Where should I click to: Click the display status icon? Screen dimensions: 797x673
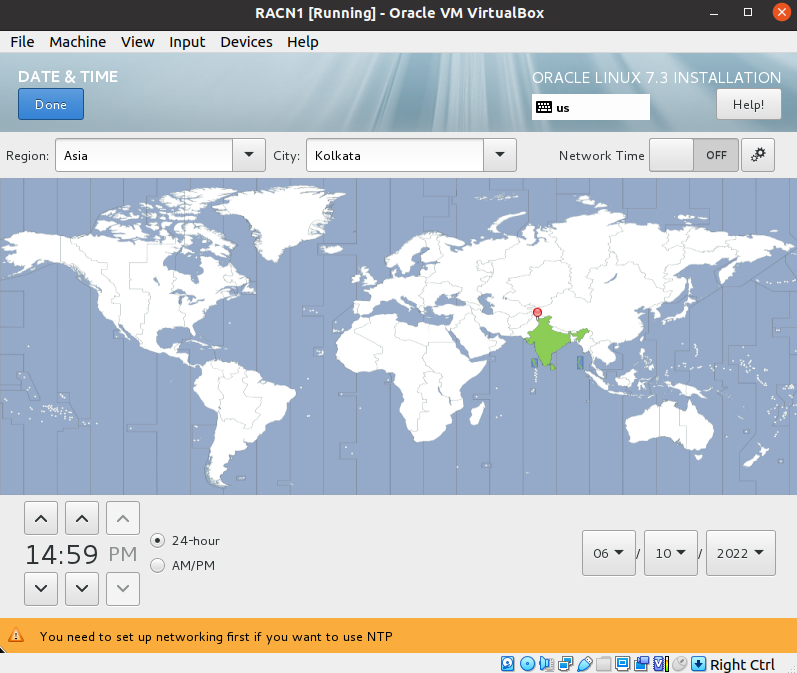[x=622, y=664]
